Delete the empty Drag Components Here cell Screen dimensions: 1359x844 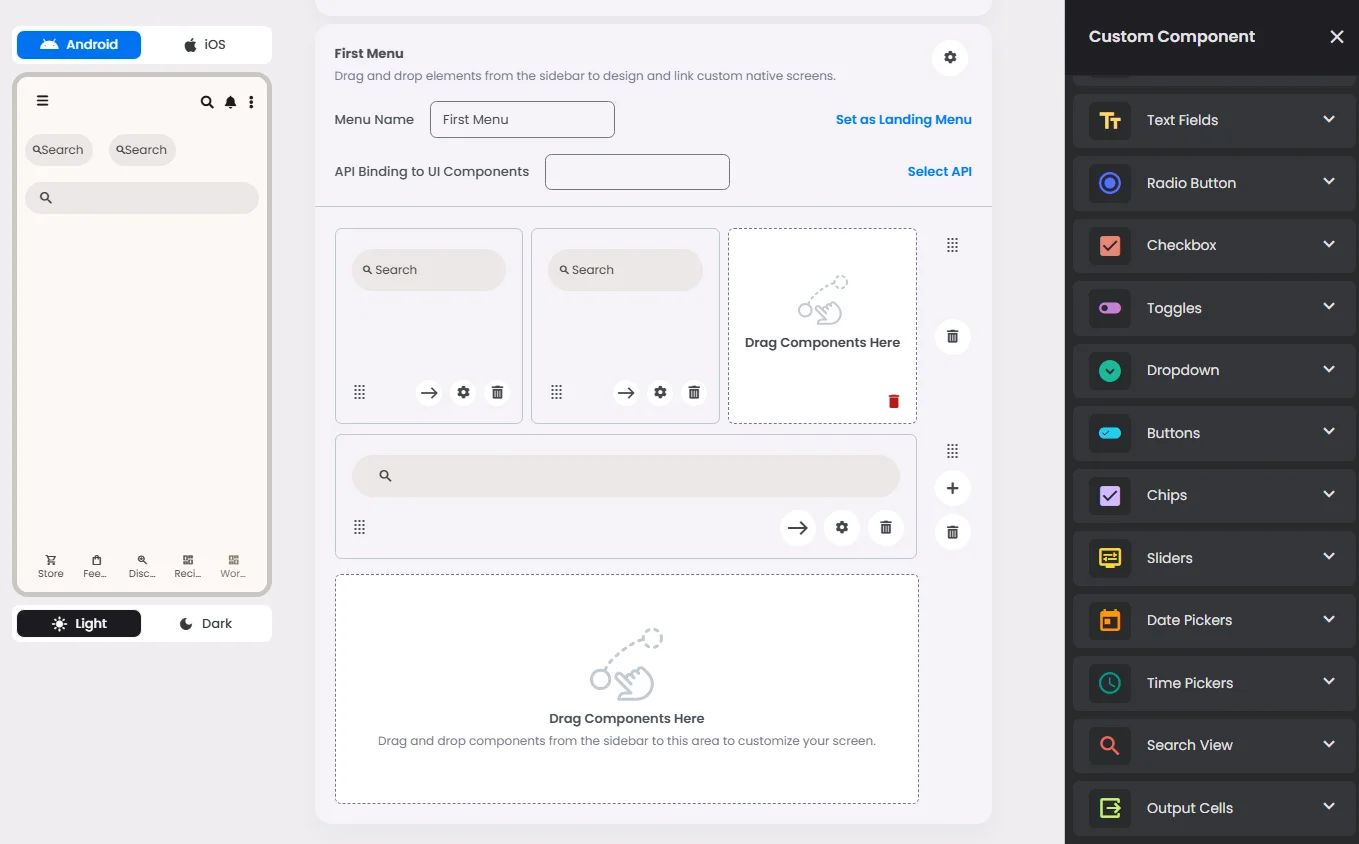tap(894, 401)
